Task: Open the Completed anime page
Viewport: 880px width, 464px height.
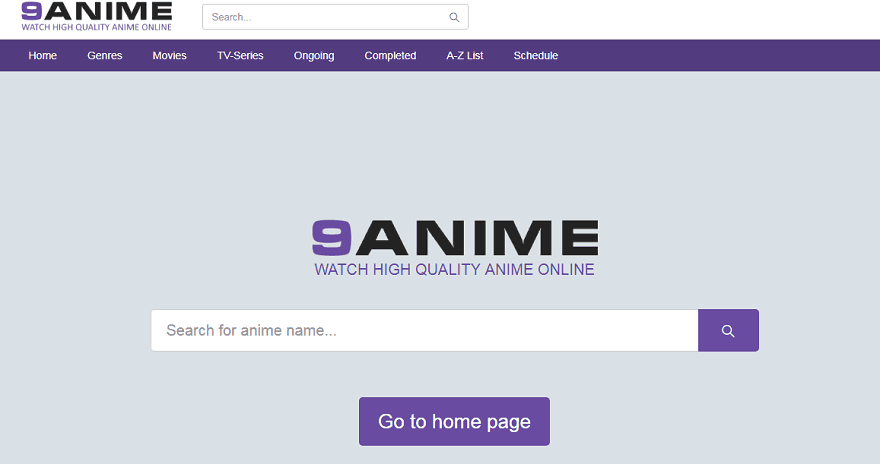Action: (390, 56)
